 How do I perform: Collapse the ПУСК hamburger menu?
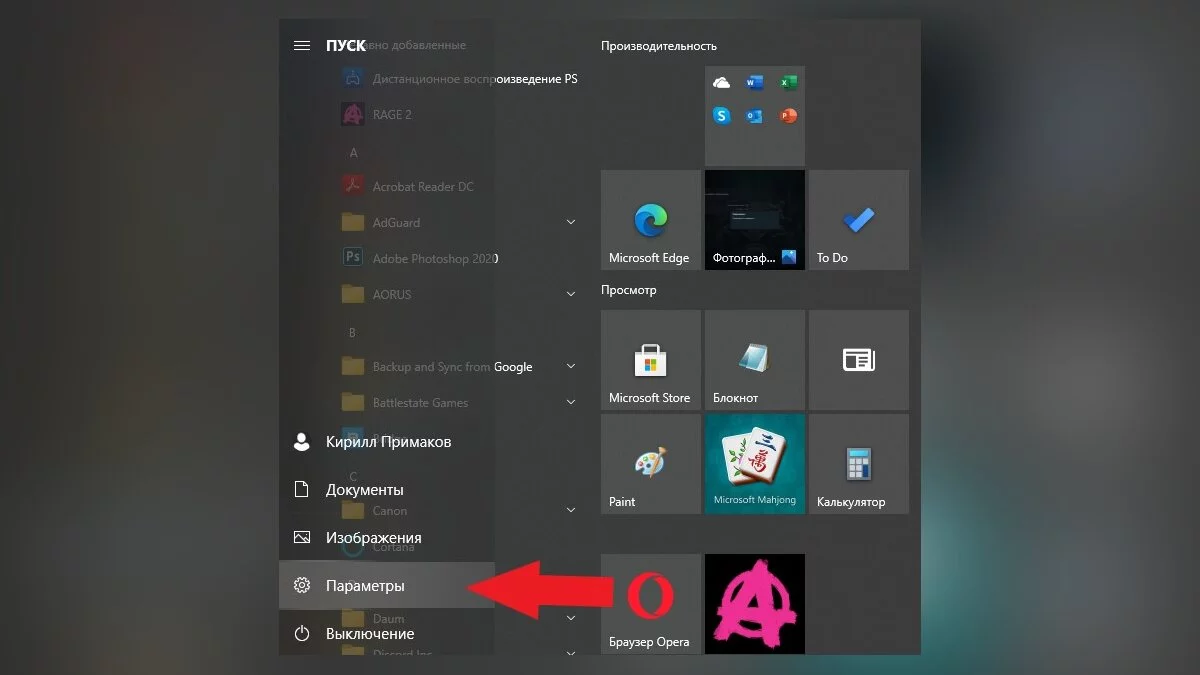tap(301, 45)
